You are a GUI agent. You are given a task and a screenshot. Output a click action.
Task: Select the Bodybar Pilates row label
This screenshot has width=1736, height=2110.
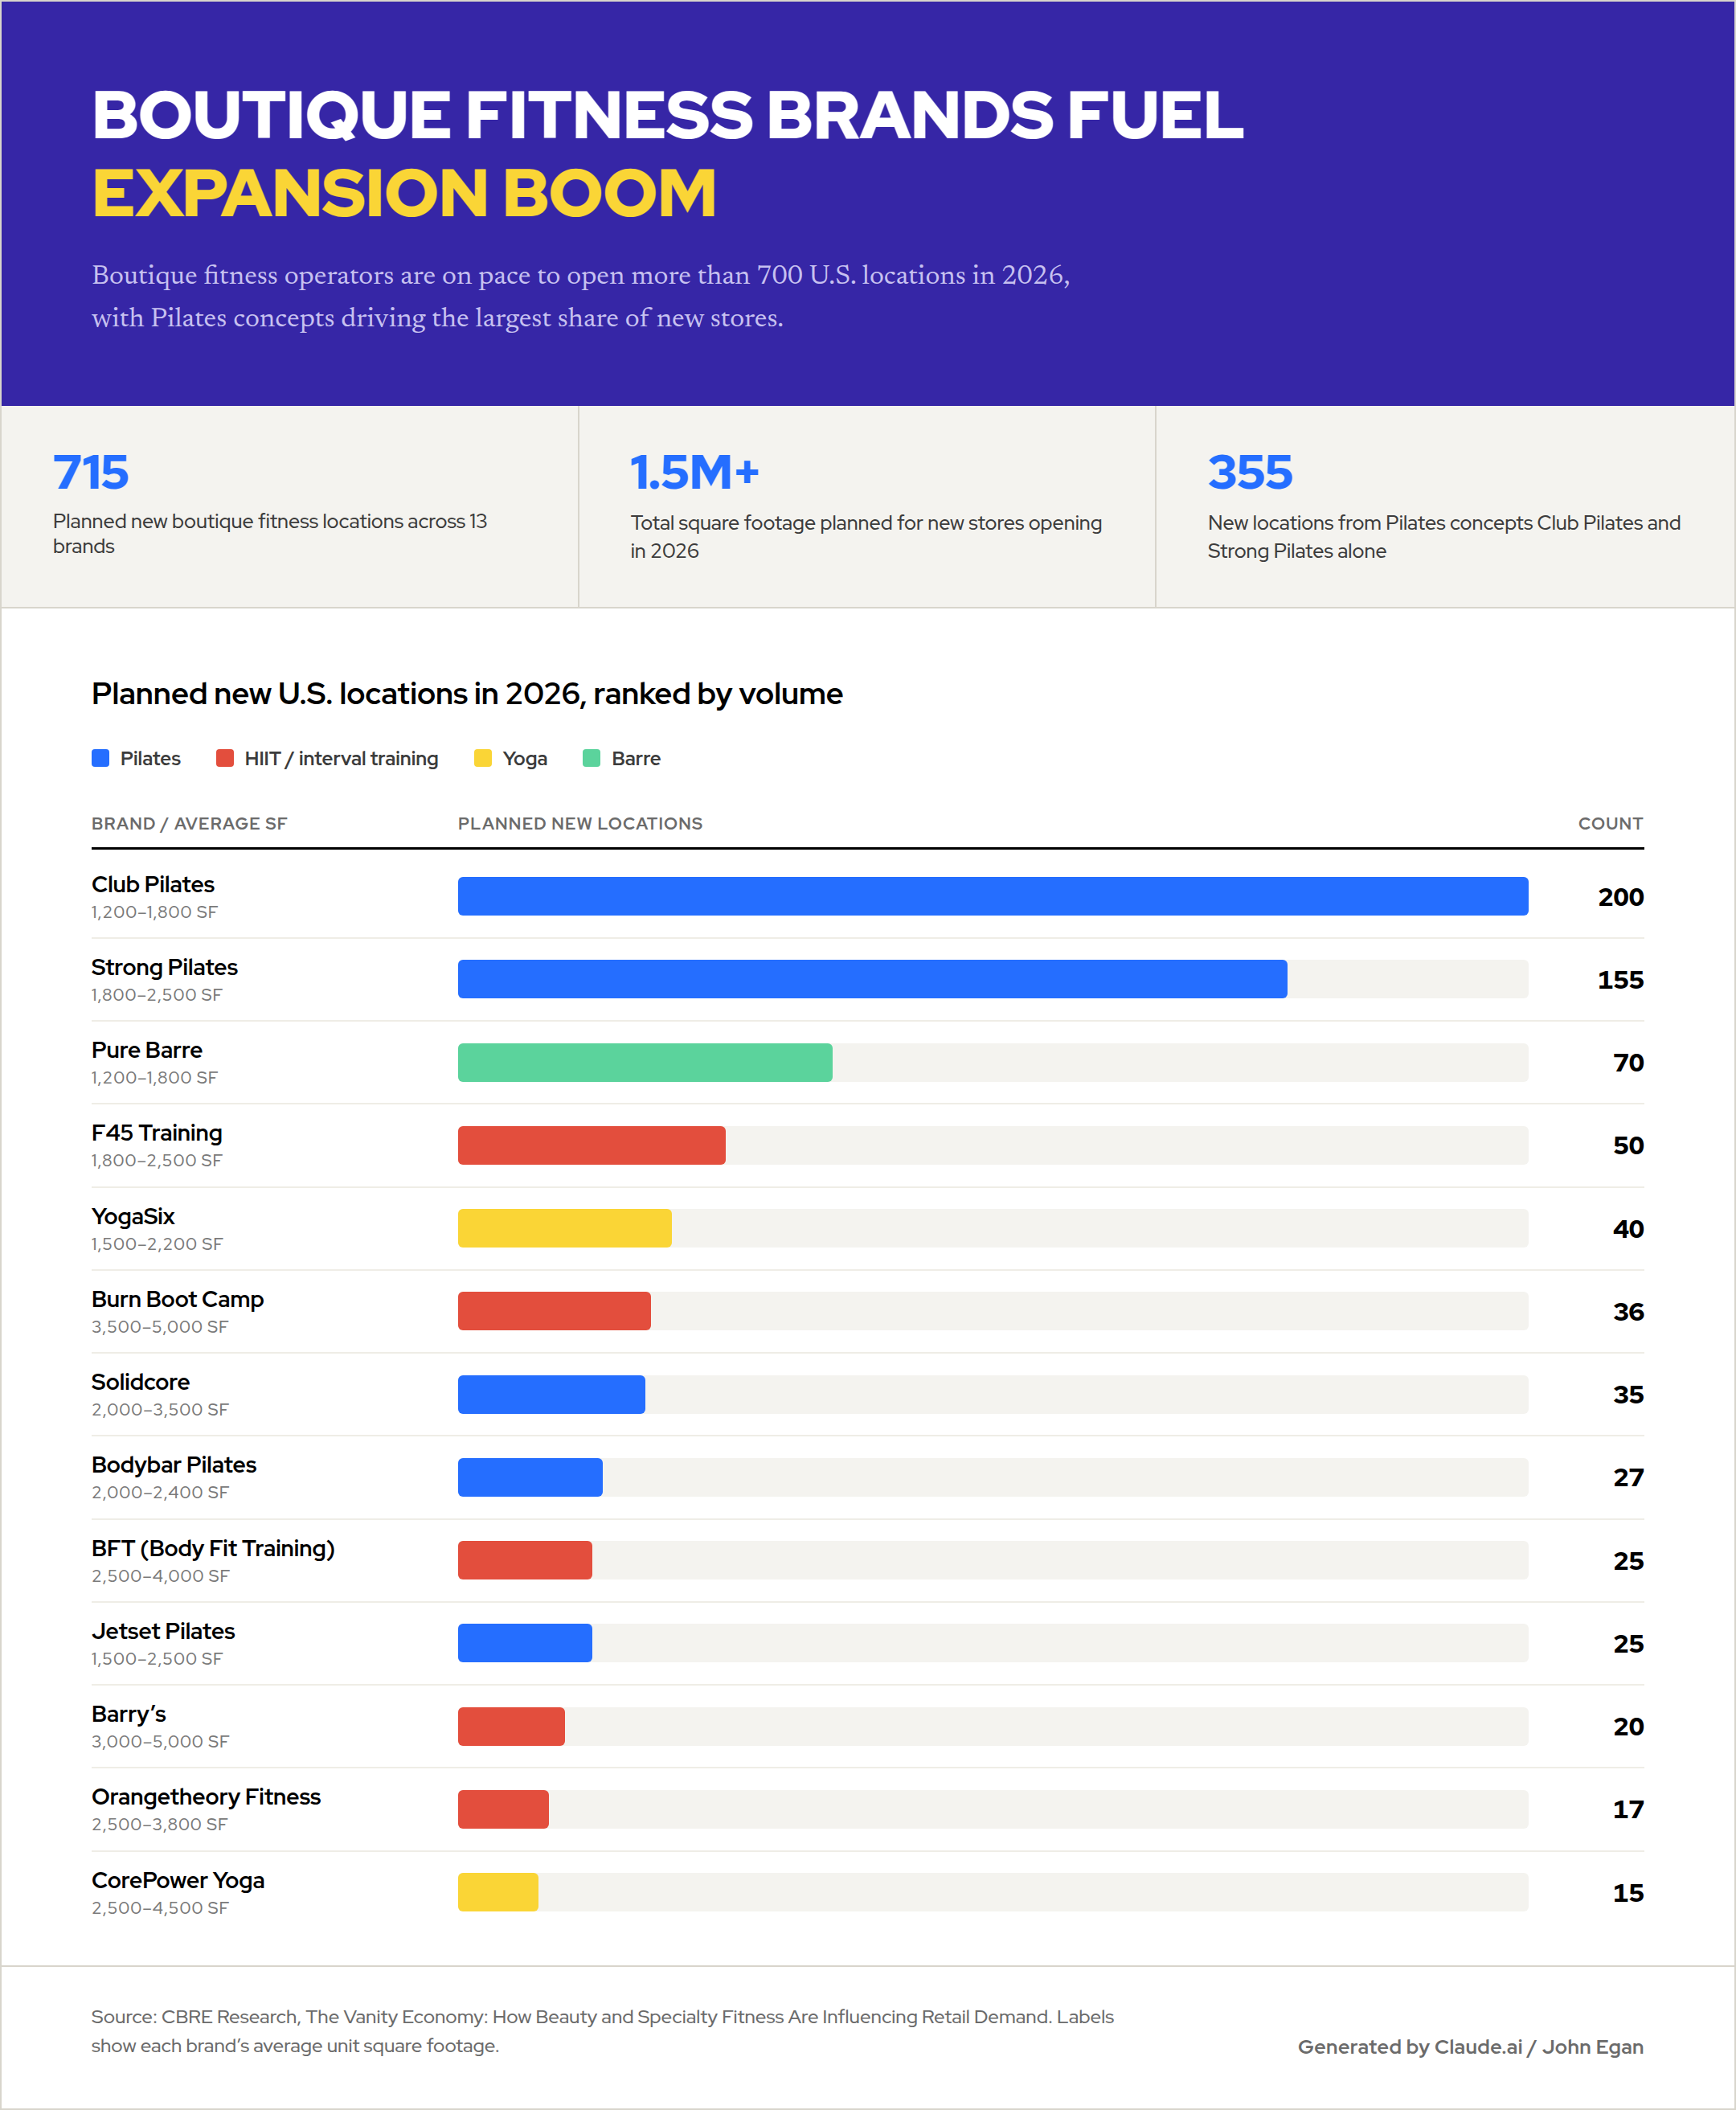(x=174, y=1465)
